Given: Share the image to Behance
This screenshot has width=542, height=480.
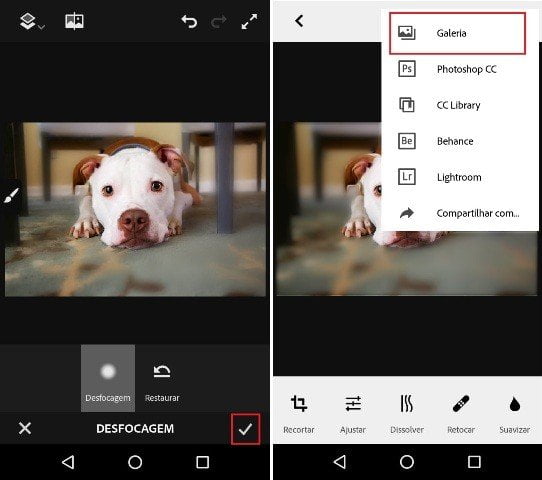Looking at the screenshot, I should (x=457, y=141).
